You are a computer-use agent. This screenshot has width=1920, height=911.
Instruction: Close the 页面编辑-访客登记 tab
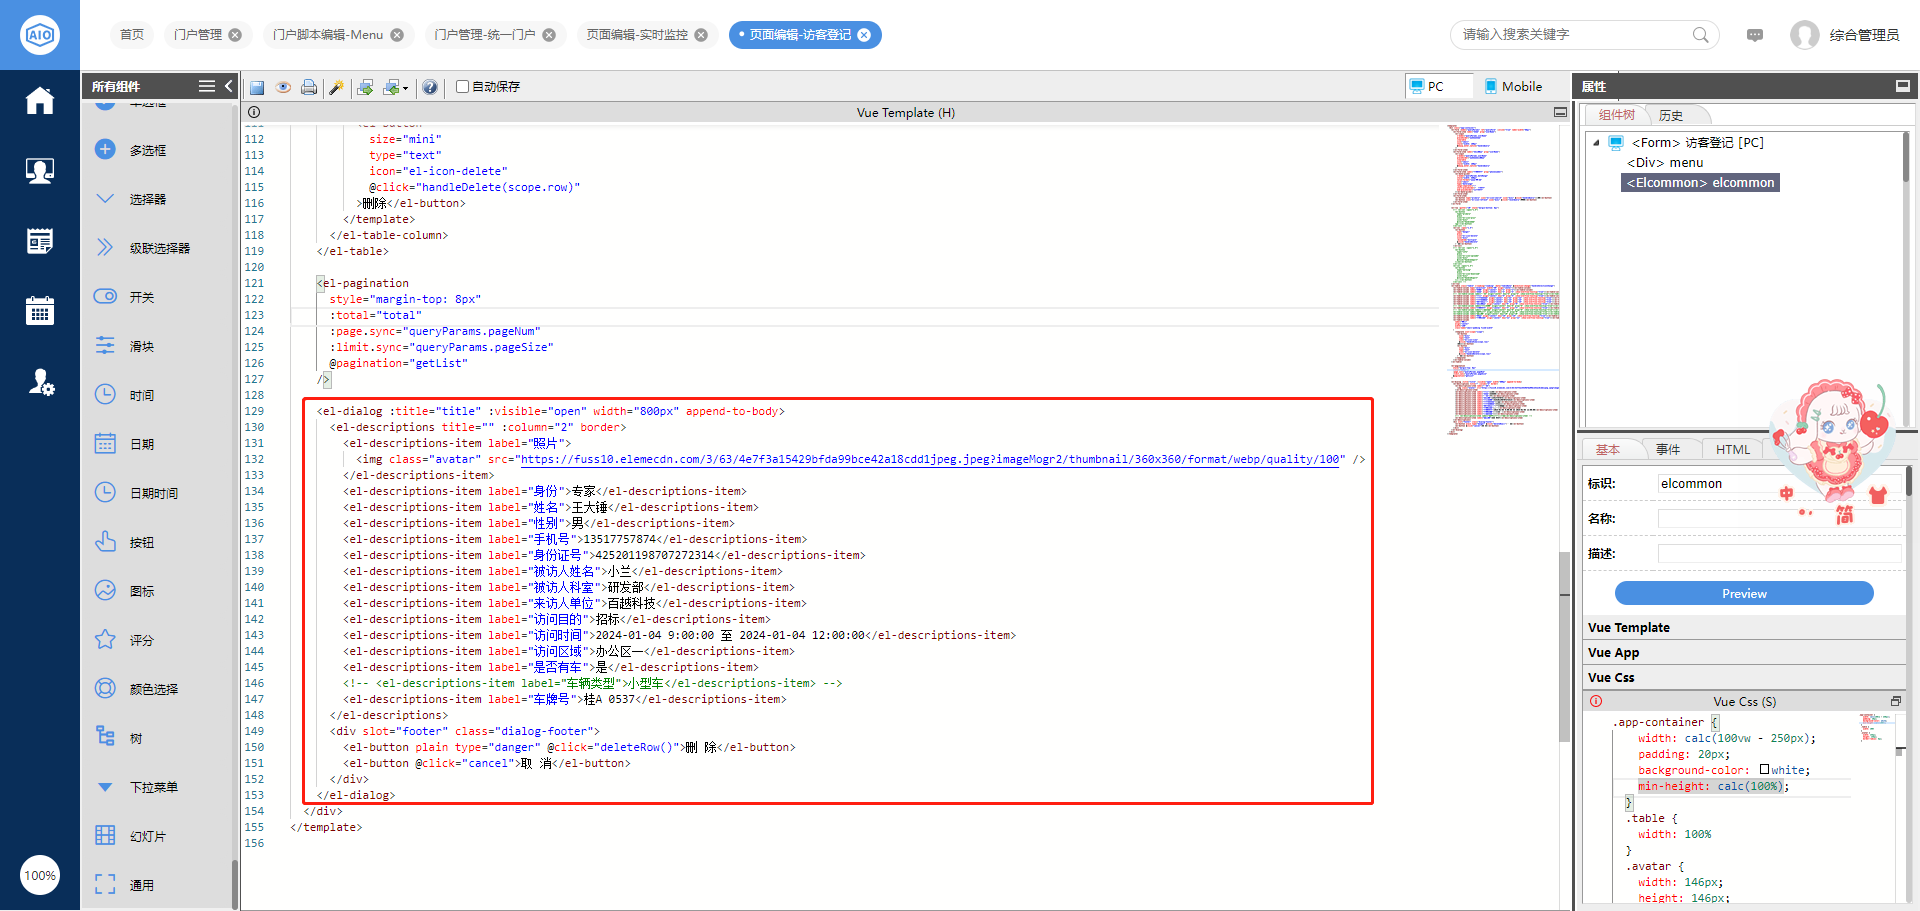(864, 35)
